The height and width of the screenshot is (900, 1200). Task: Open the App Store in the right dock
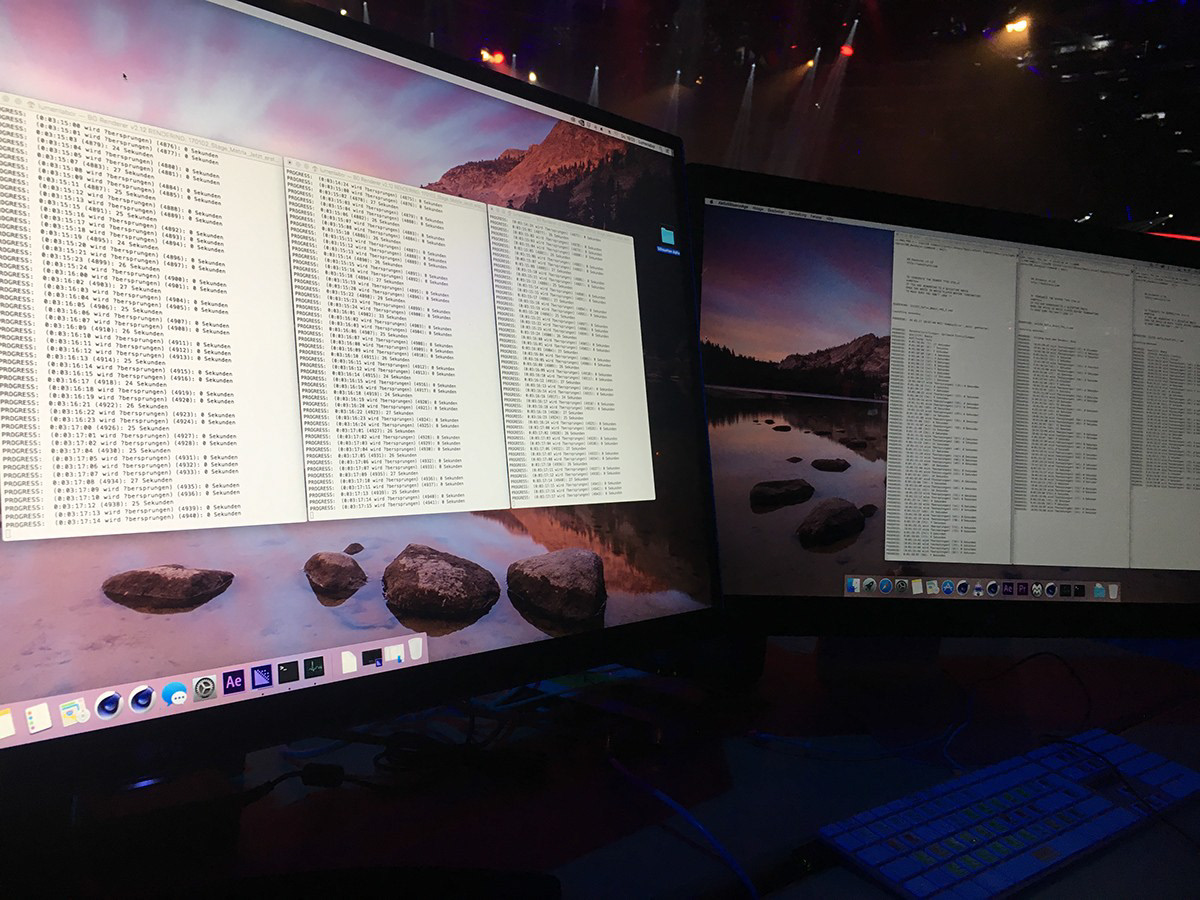[x=948, y=587]
